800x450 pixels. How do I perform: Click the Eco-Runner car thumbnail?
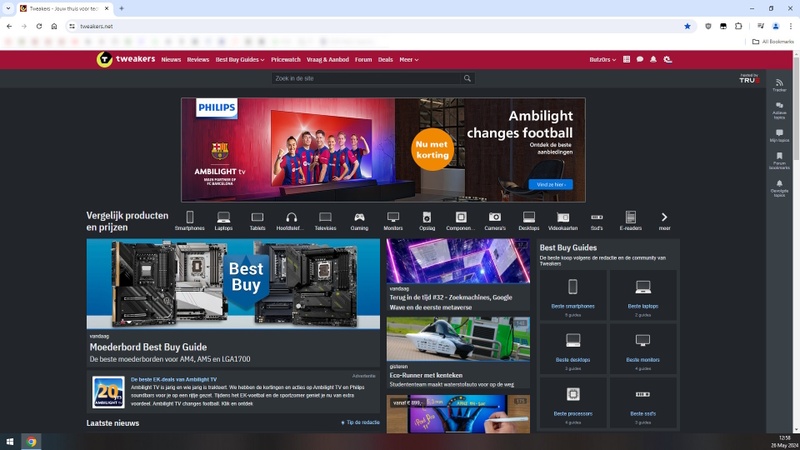(x=458, y=339)
